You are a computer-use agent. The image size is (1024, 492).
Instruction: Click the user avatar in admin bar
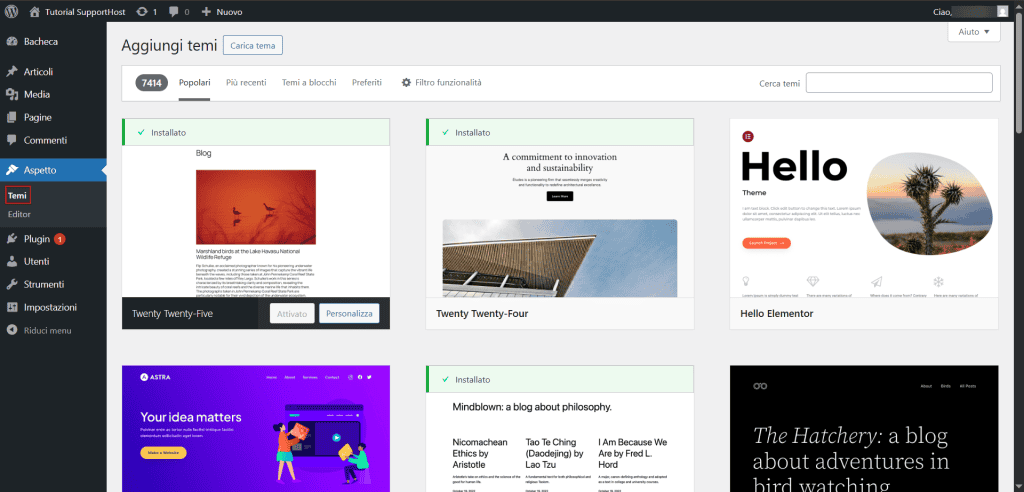[1002, 11]
